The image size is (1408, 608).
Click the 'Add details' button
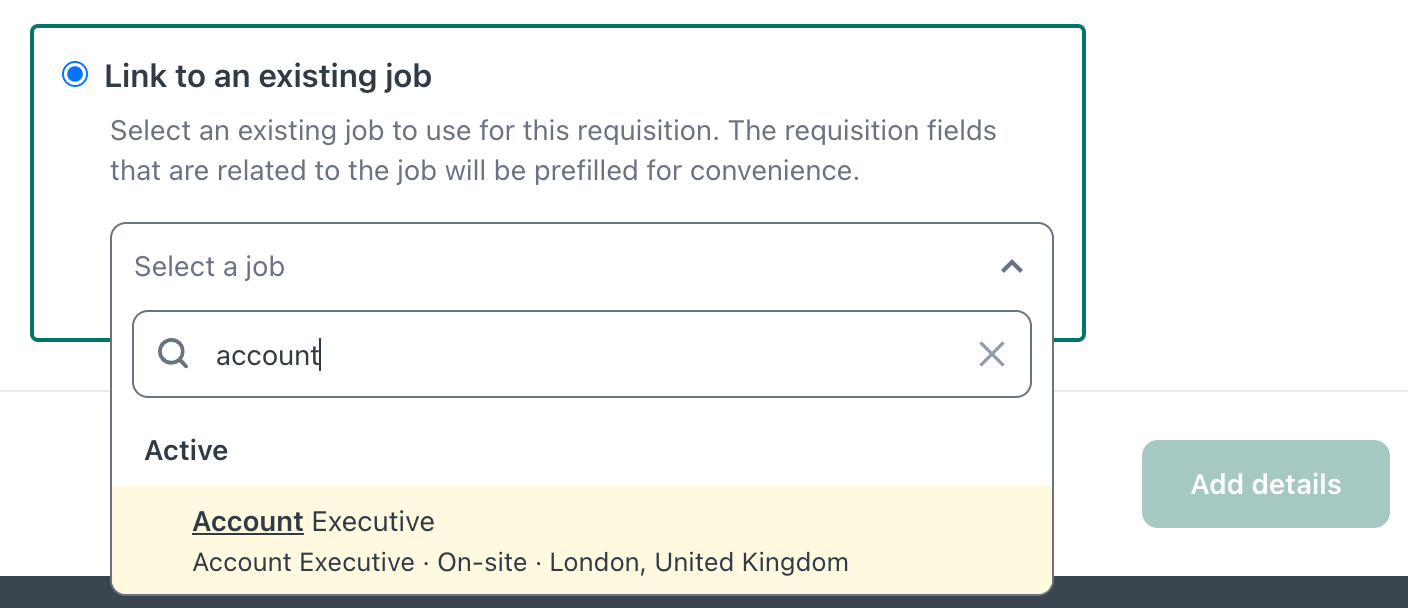pos(1266,484)
